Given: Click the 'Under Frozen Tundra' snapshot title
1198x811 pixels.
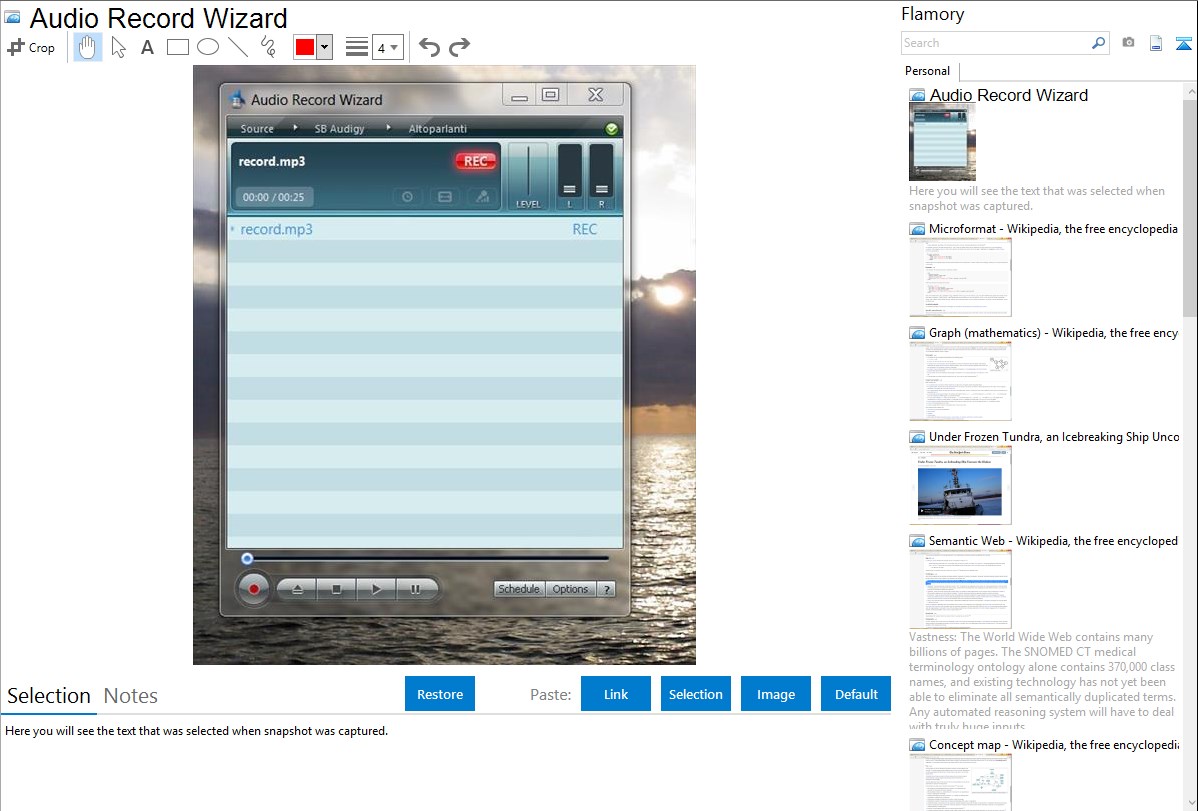Looking at the screenshot, I should pyautogui.click(x=1054, y=436).
